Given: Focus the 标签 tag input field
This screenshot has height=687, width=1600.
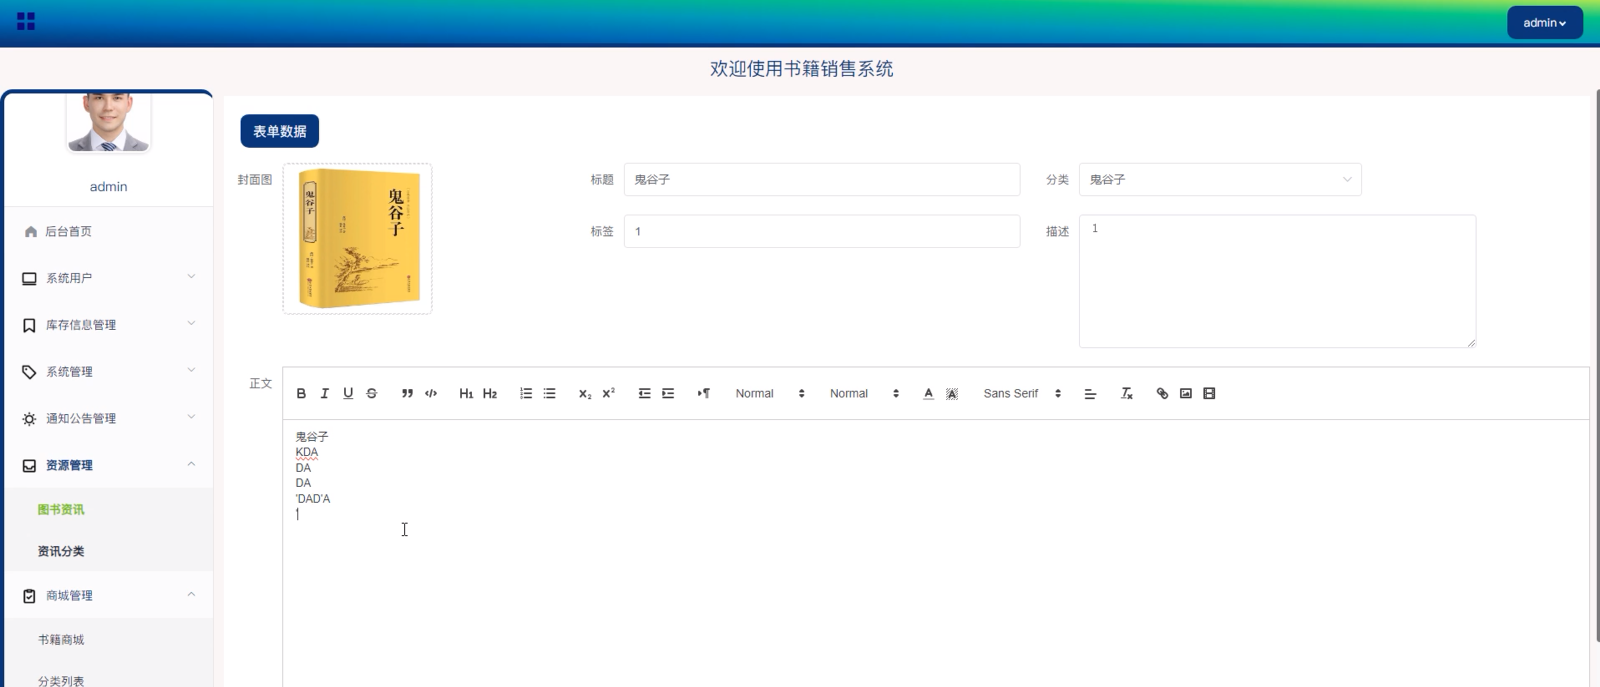Looking at the screenshot, I should (x=822, y=232).
